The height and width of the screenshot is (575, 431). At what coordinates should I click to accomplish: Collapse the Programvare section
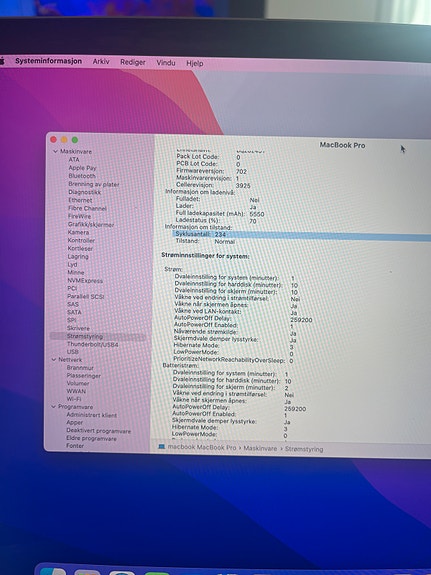tap(54, 407)
